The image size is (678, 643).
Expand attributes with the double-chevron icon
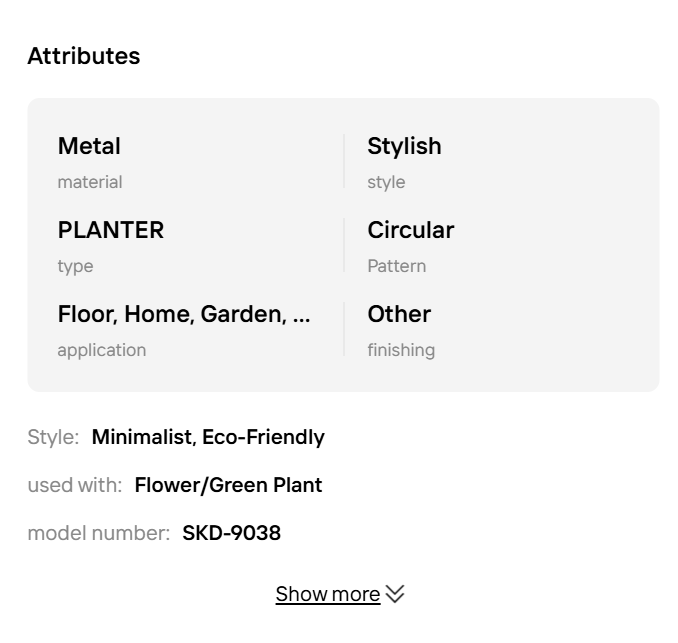coord(395,594)
